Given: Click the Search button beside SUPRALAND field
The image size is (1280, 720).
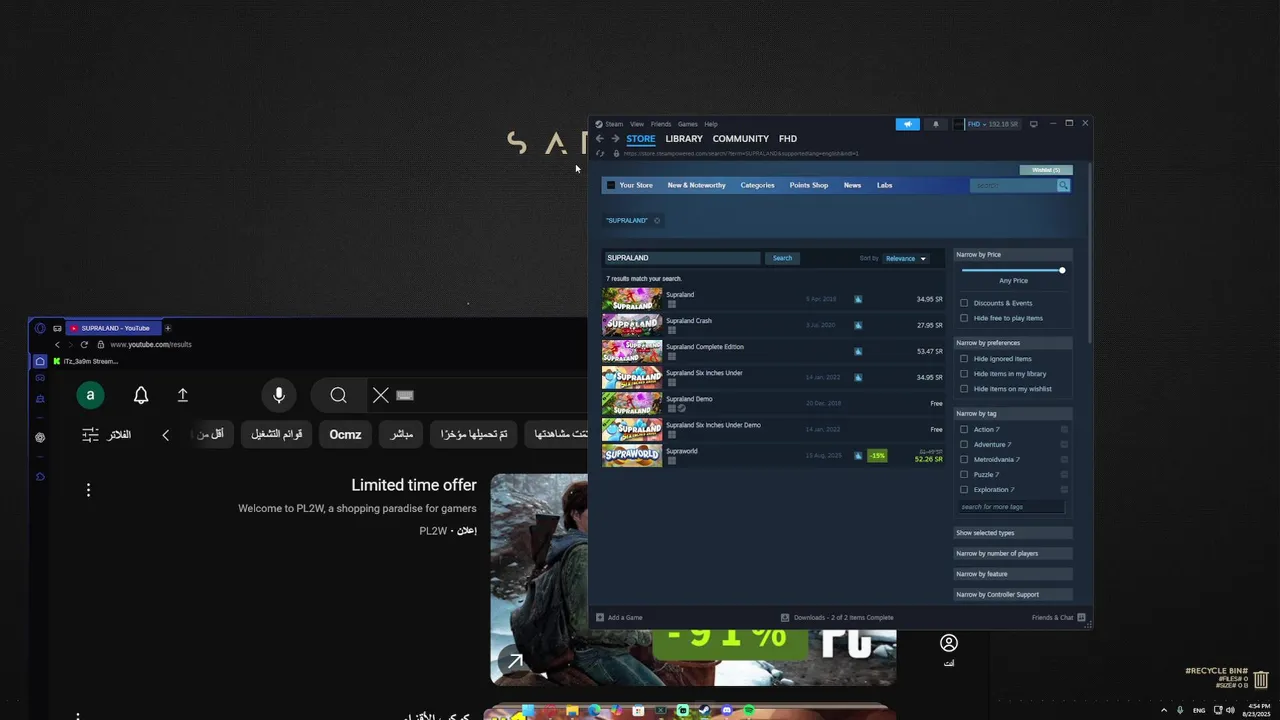Looking at the screenshot, I should (x=782, y=258).
